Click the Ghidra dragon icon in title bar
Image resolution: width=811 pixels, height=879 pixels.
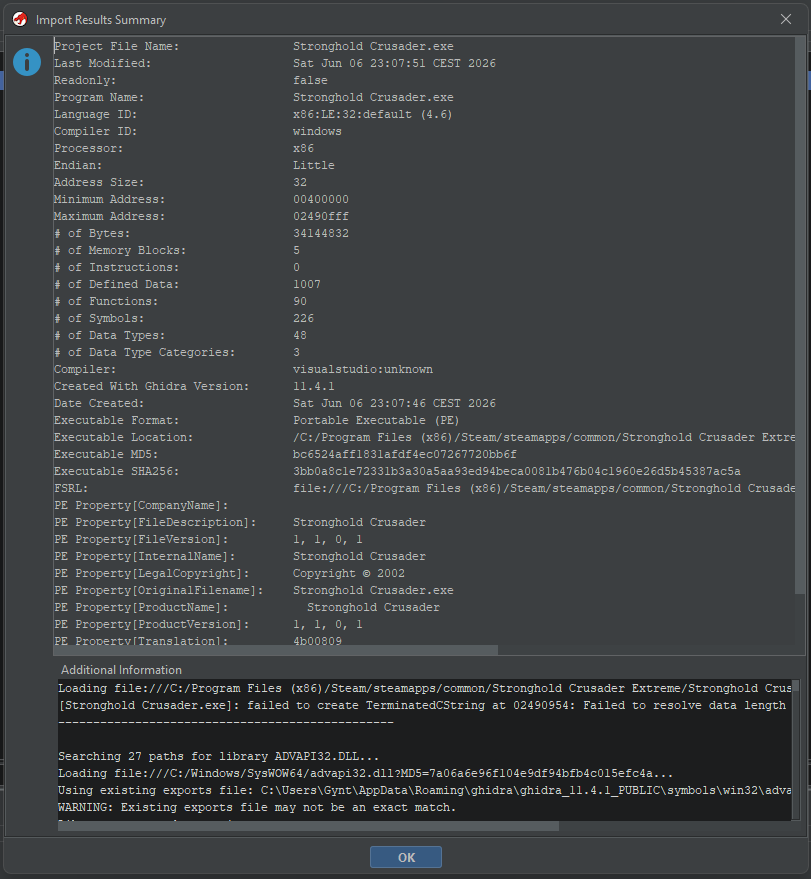[x=20, y=20]
